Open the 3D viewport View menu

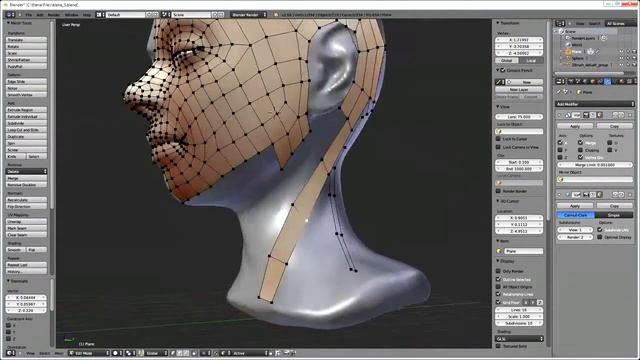[x=31, y=353]
